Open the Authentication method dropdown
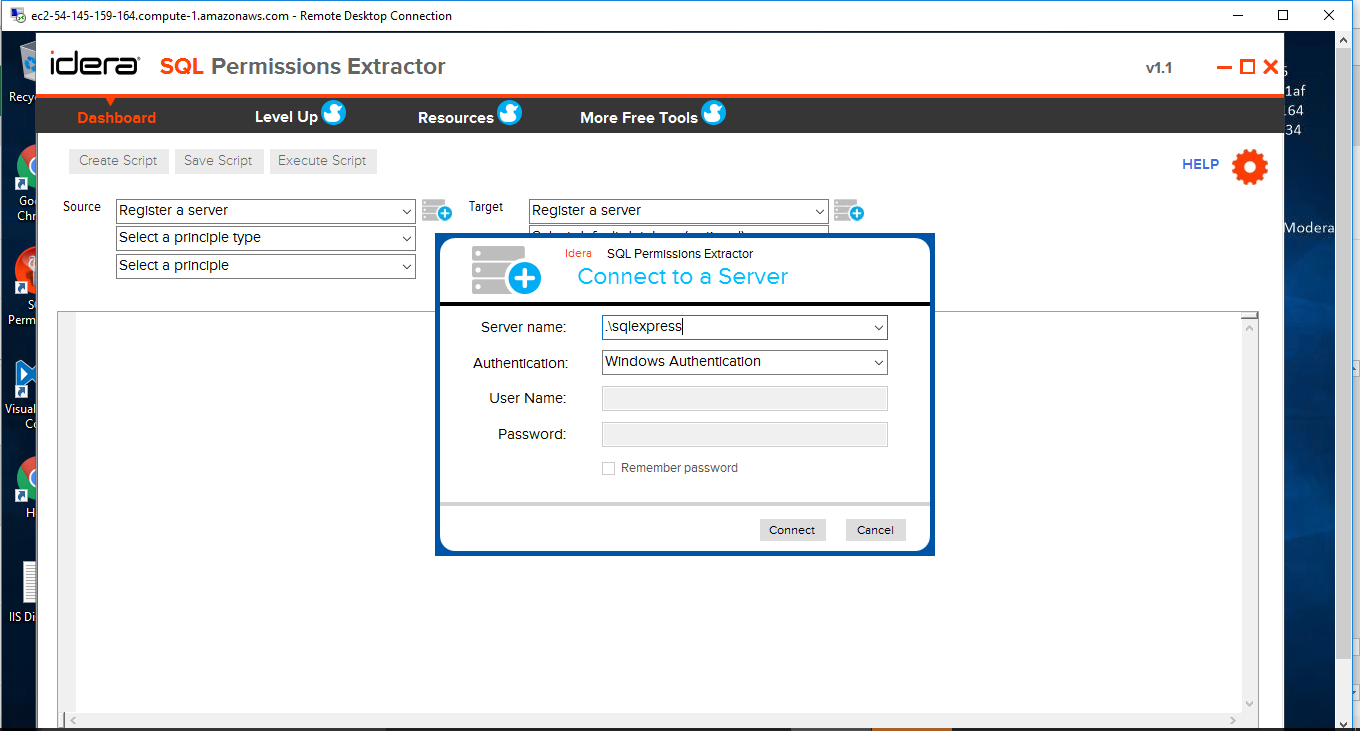Viewport: 1360px width, 731px height. tap(877, 362)
